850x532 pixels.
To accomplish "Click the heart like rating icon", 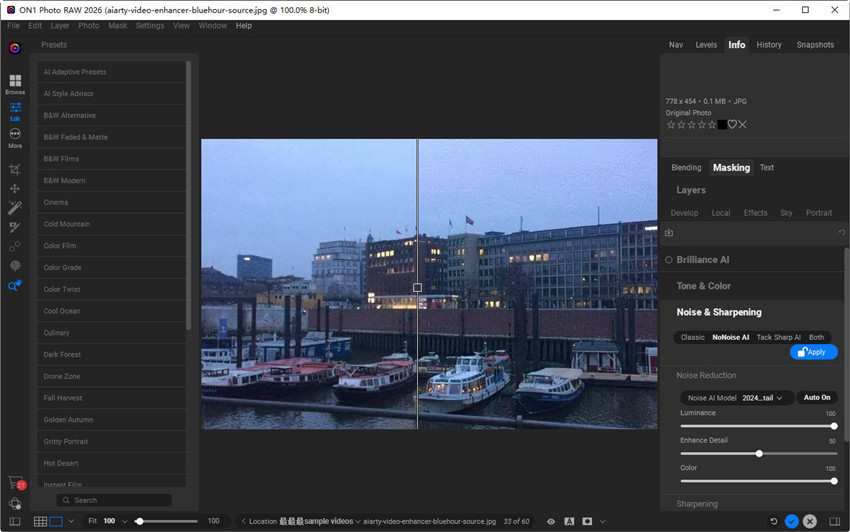I will 732,124.
